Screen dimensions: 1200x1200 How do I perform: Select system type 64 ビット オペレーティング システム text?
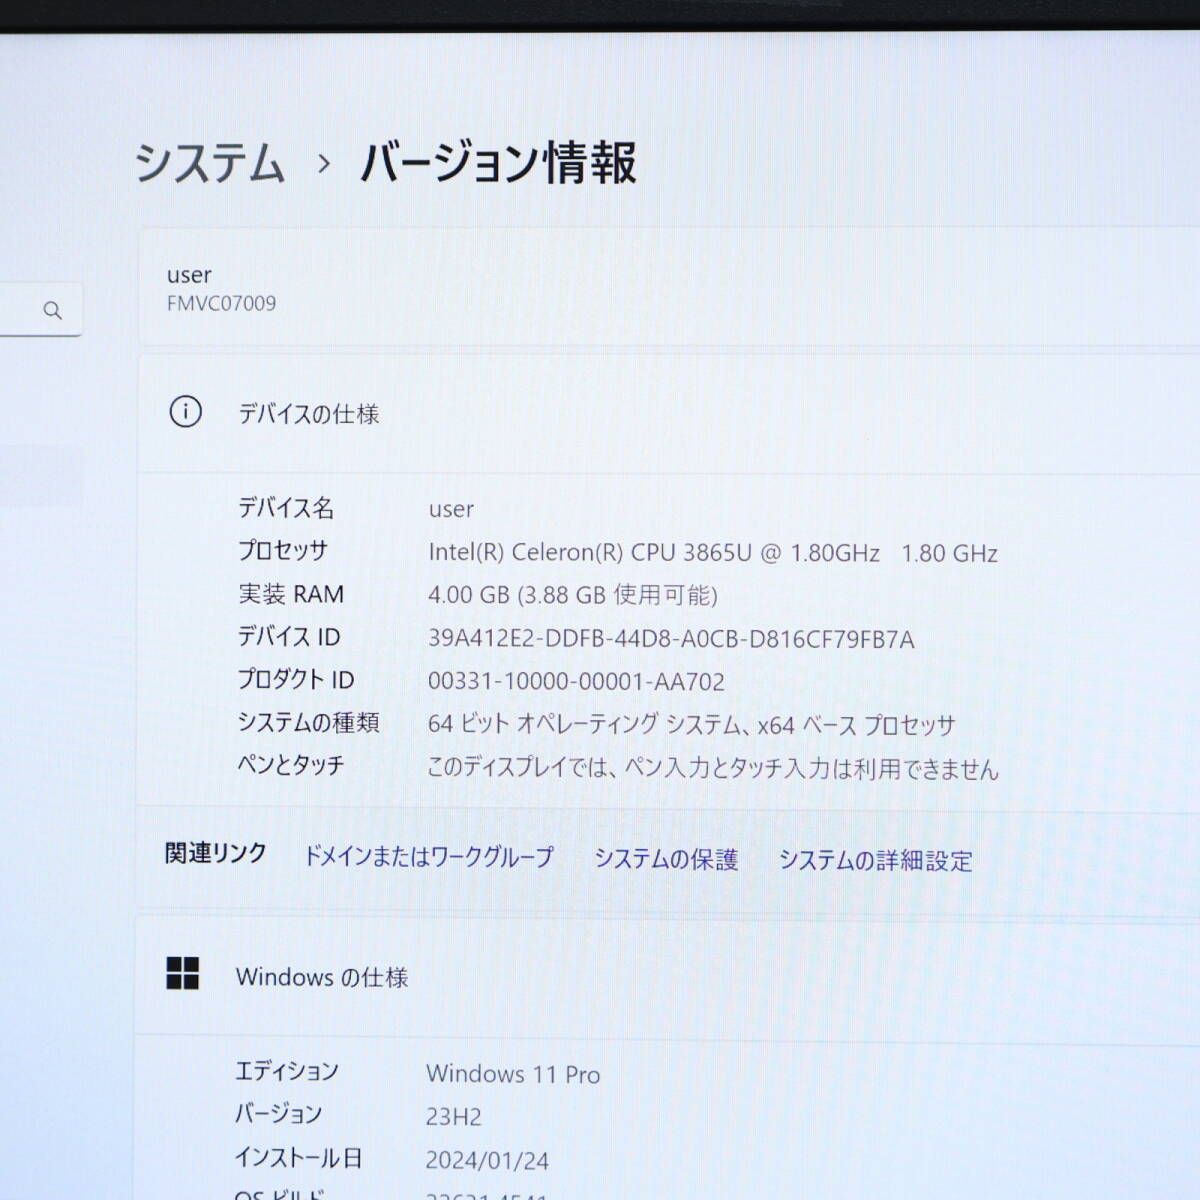pos(691,724)
